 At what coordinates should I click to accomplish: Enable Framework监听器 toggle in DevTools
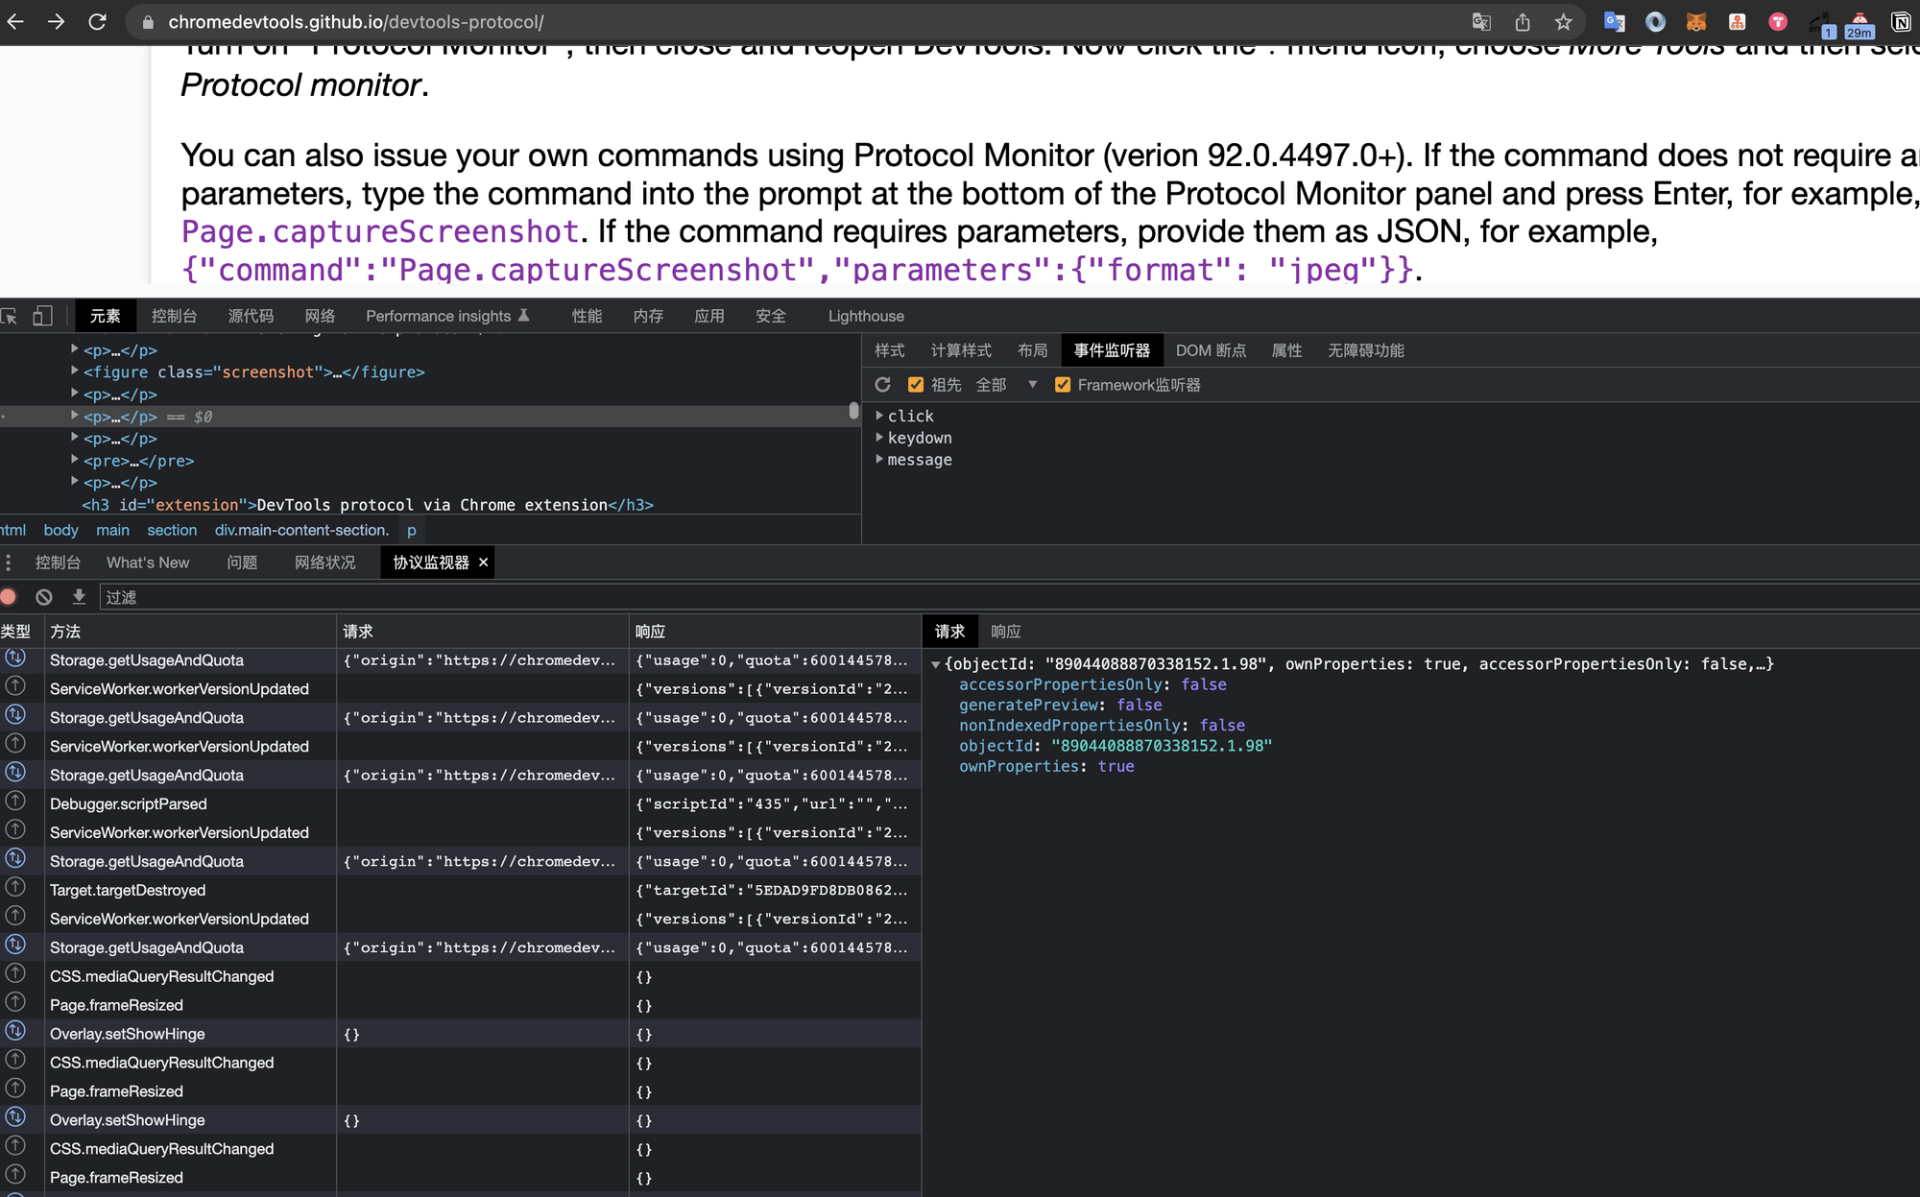(x=1061, y=385)
